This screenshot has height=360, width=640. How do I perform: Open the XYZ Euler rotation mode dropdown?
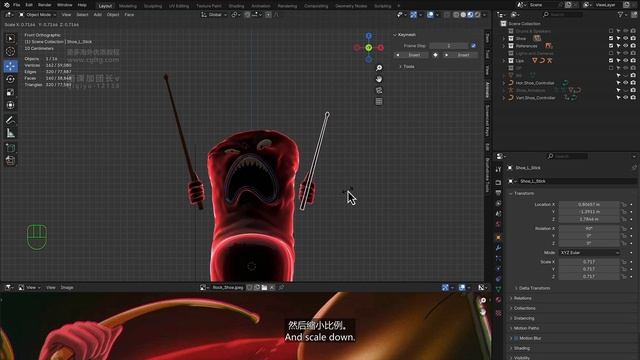click(589, 253)
